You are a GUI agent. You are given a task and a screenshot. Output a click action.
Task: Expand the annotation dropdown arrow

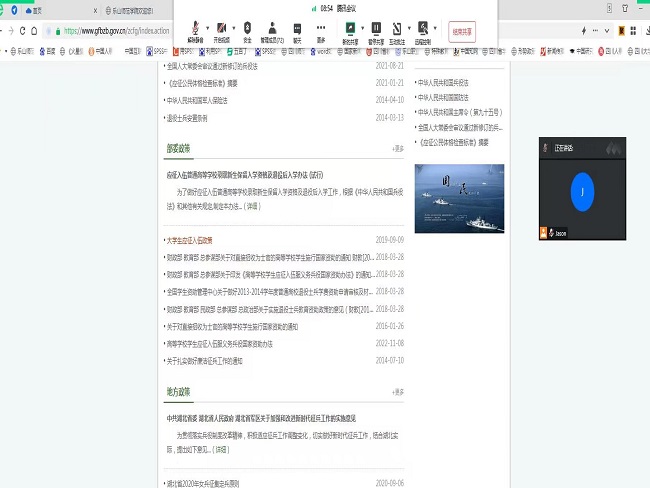[409, 28]
